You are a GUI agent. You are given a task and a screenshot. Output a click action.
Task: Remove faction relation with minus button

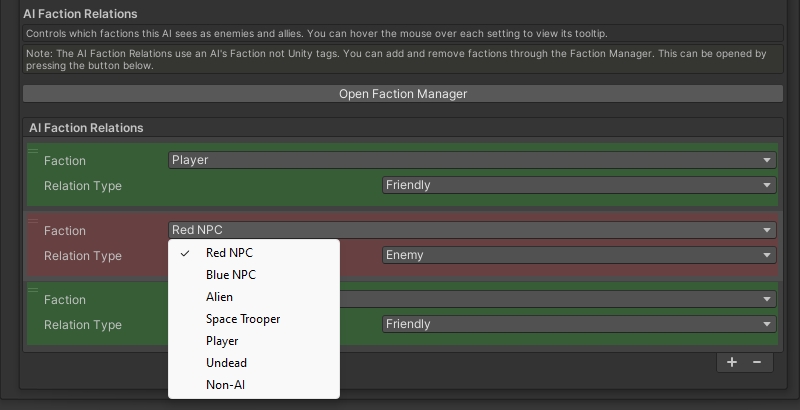click(757, 362)
